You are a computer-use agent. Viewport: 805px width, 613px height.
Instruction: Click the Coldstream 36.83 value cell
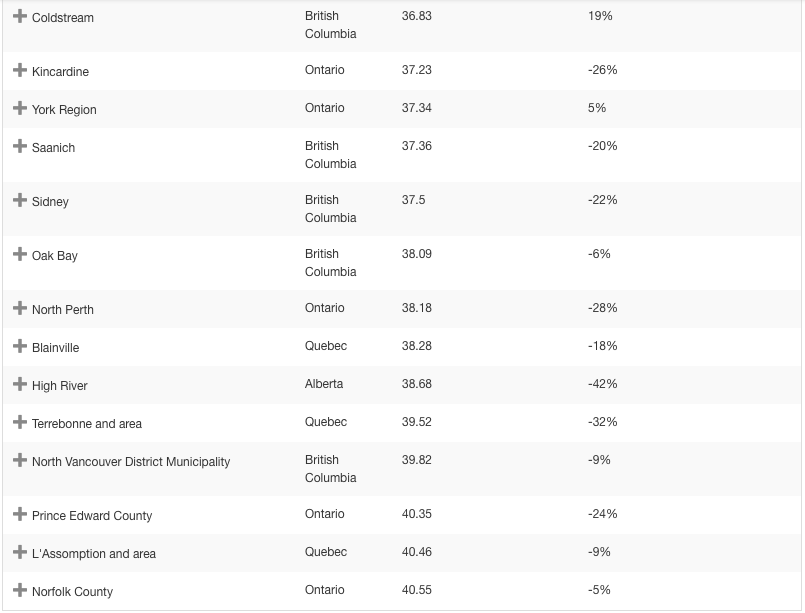[417, 16]
